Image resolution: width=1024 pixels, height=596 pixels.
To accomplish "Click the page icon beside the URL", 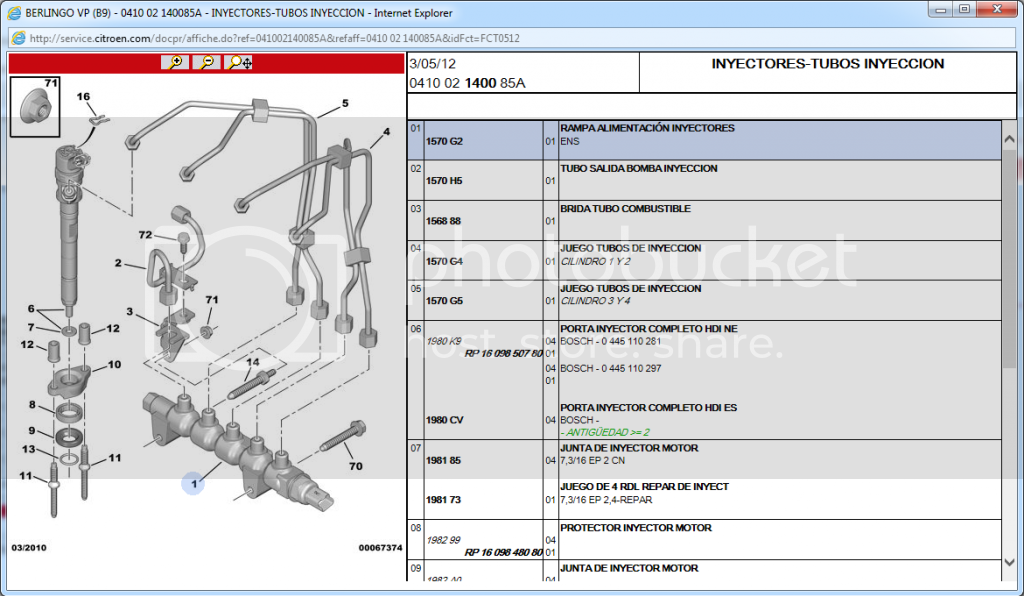I will 18,38.
